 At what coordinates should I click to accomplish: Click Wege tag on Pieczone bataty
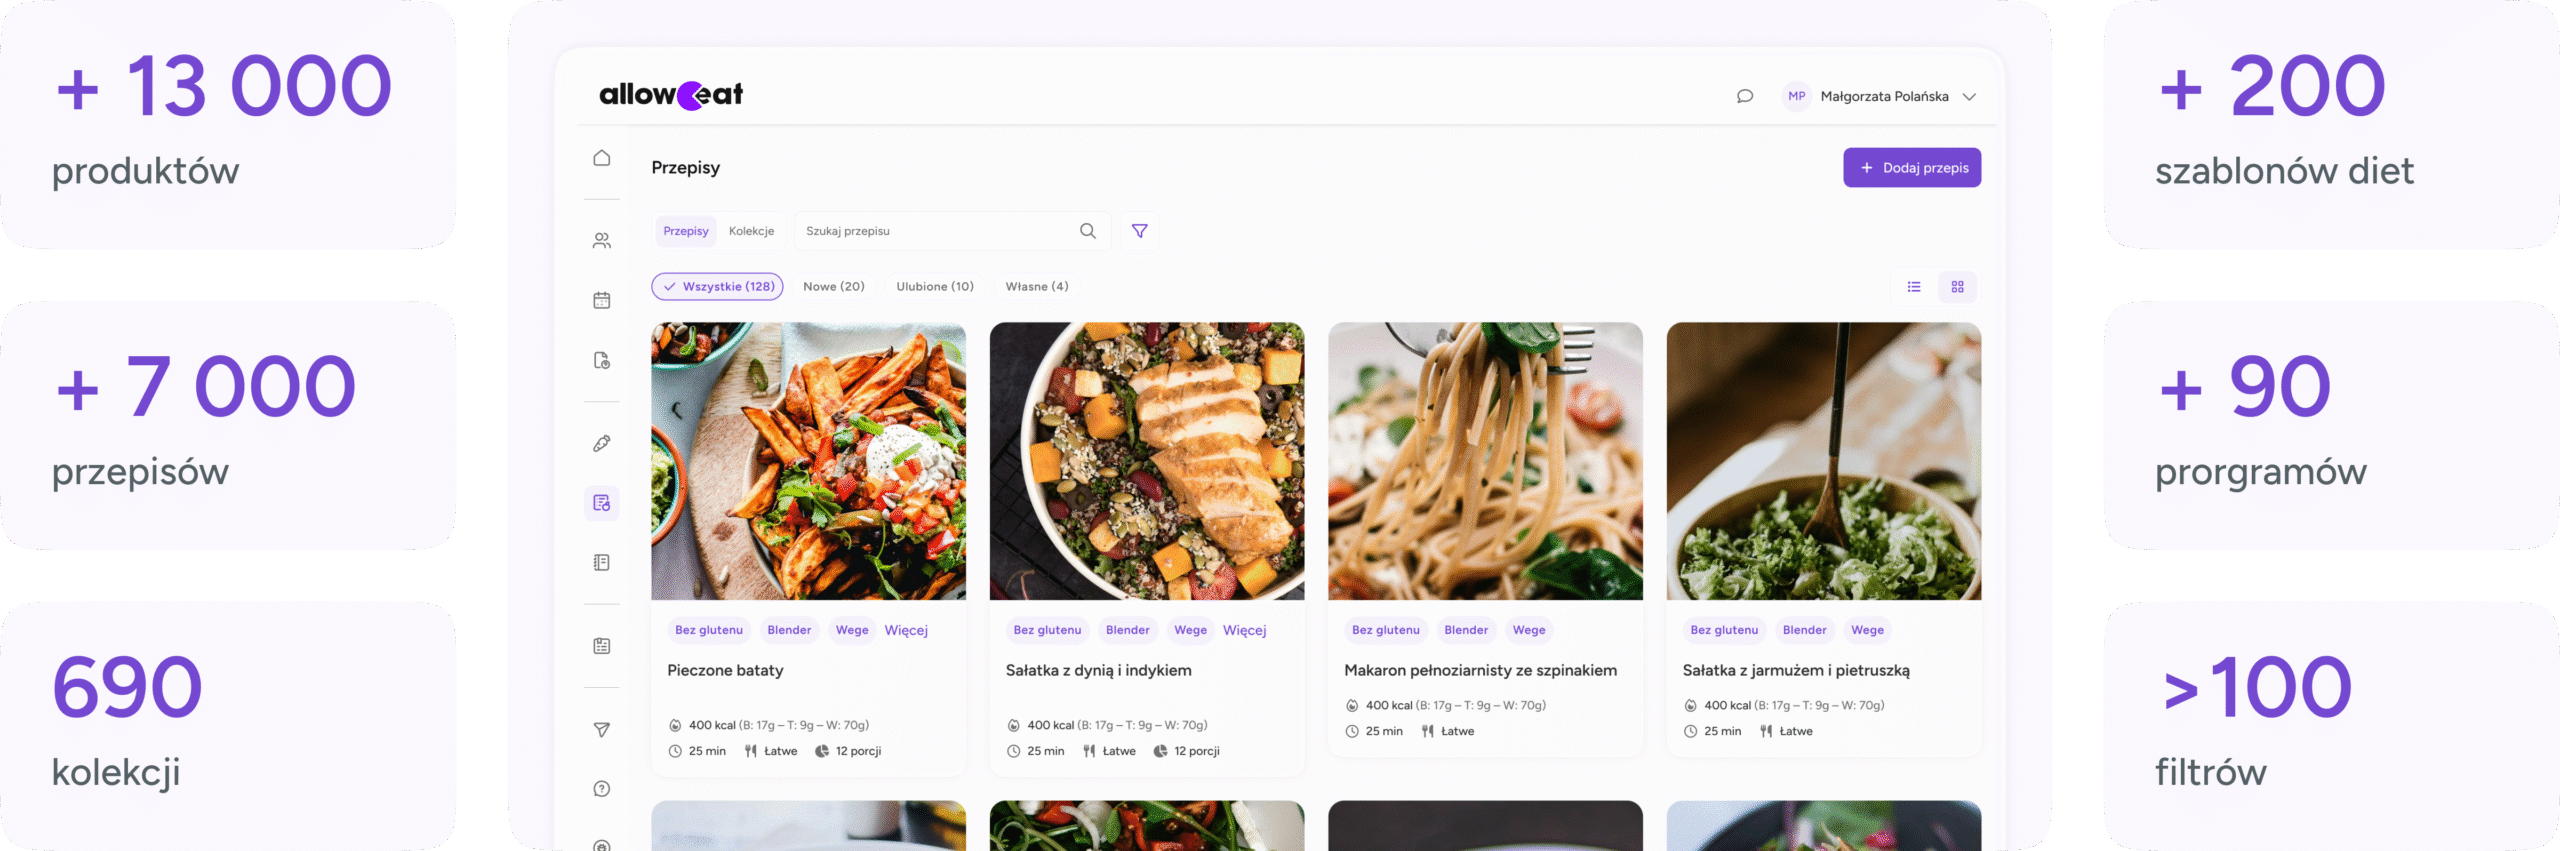(852, 630)
